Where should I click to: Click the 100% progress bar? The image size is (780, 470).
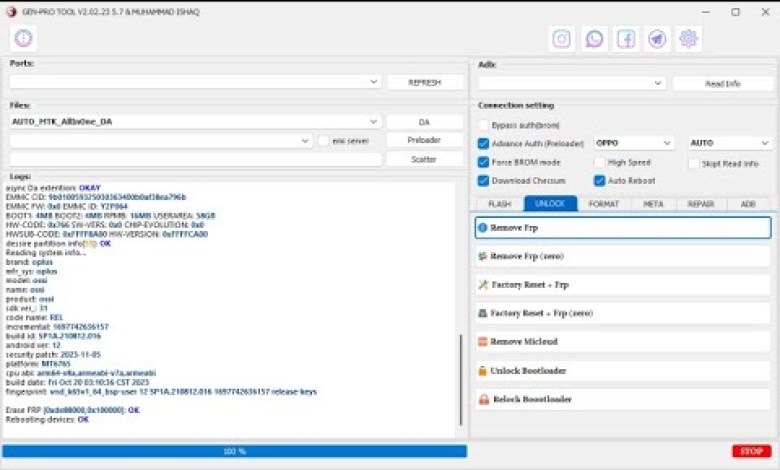point(234,451)
